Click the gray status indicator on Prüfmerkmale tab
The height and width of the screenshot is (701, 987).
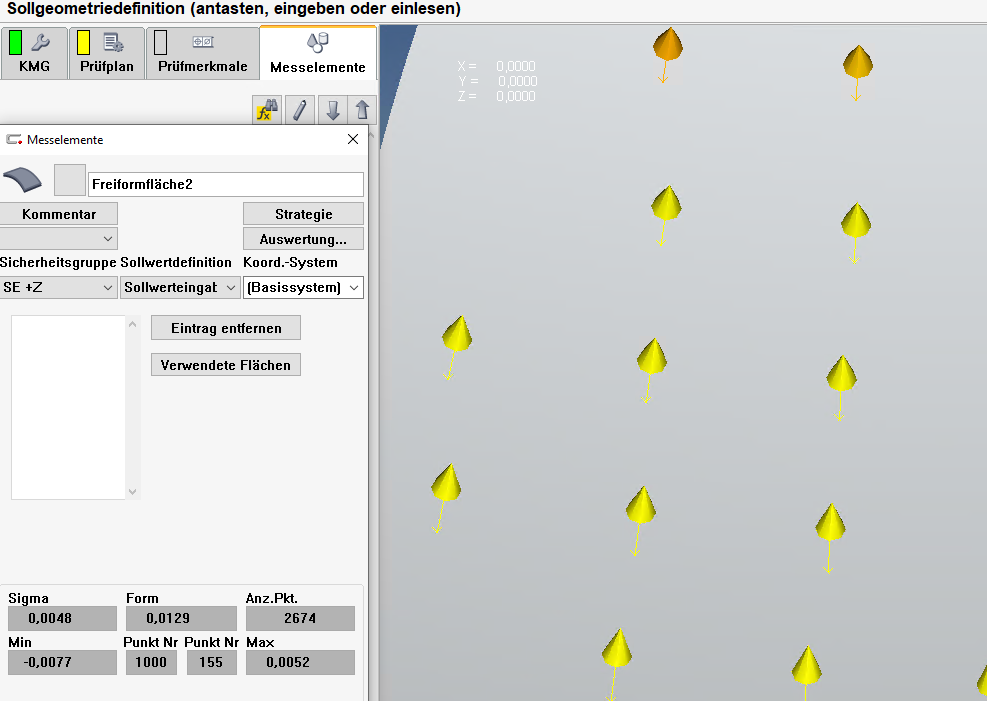(x=161, y=42)
